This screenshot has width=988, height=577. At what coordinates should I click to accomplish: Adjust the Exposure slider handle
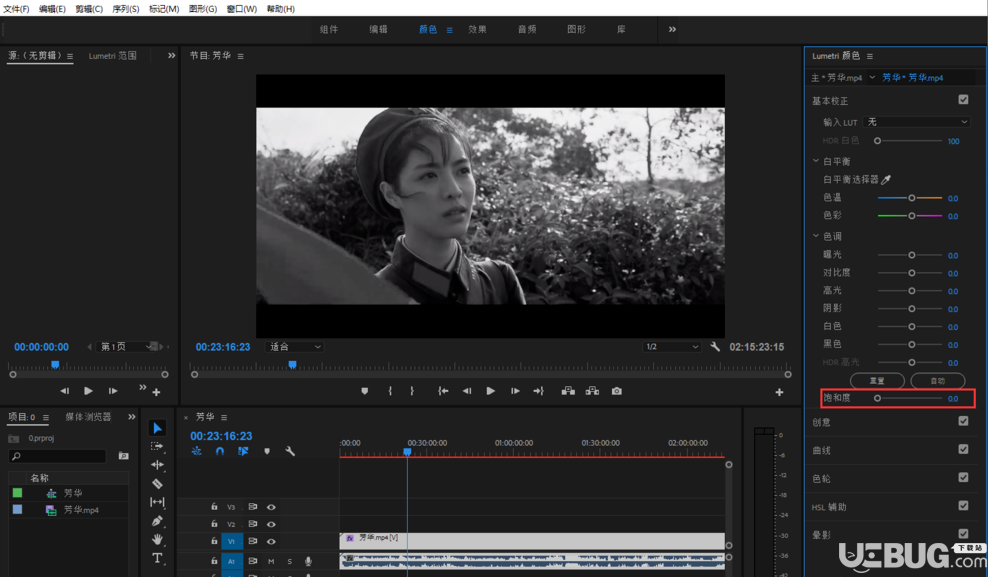point(911,255)
